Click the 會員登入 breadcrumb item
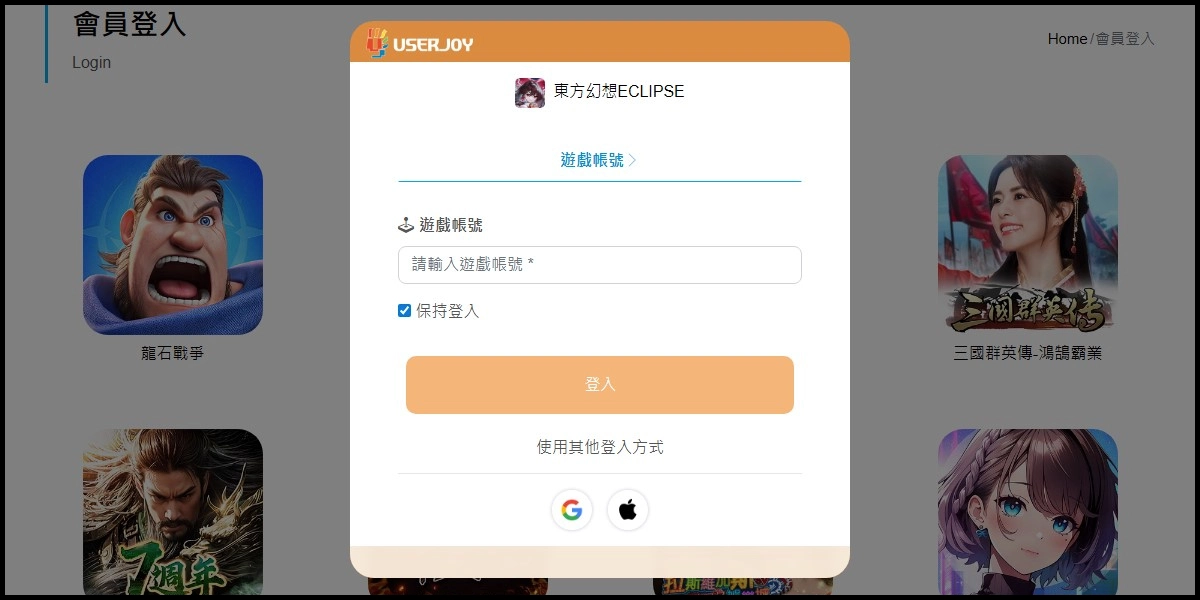 point(1125,39)
